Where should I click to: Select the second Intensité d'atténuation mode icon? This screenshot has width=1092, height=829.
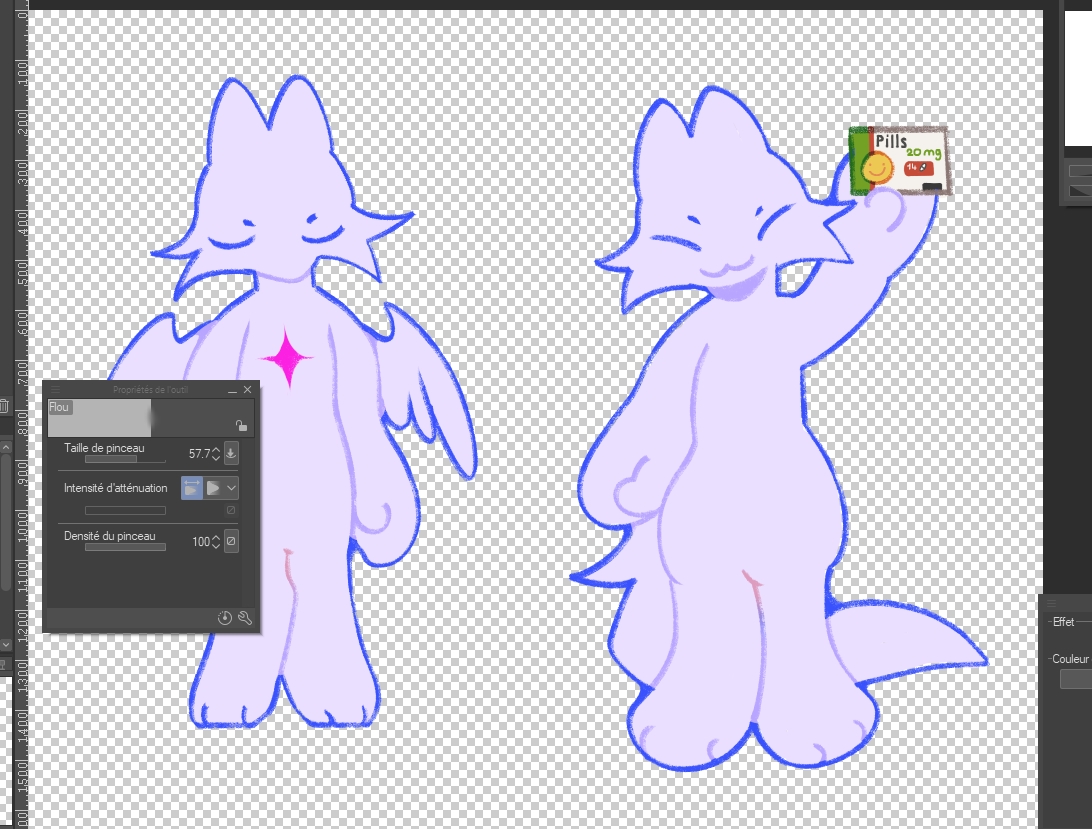tap(213, 488)
